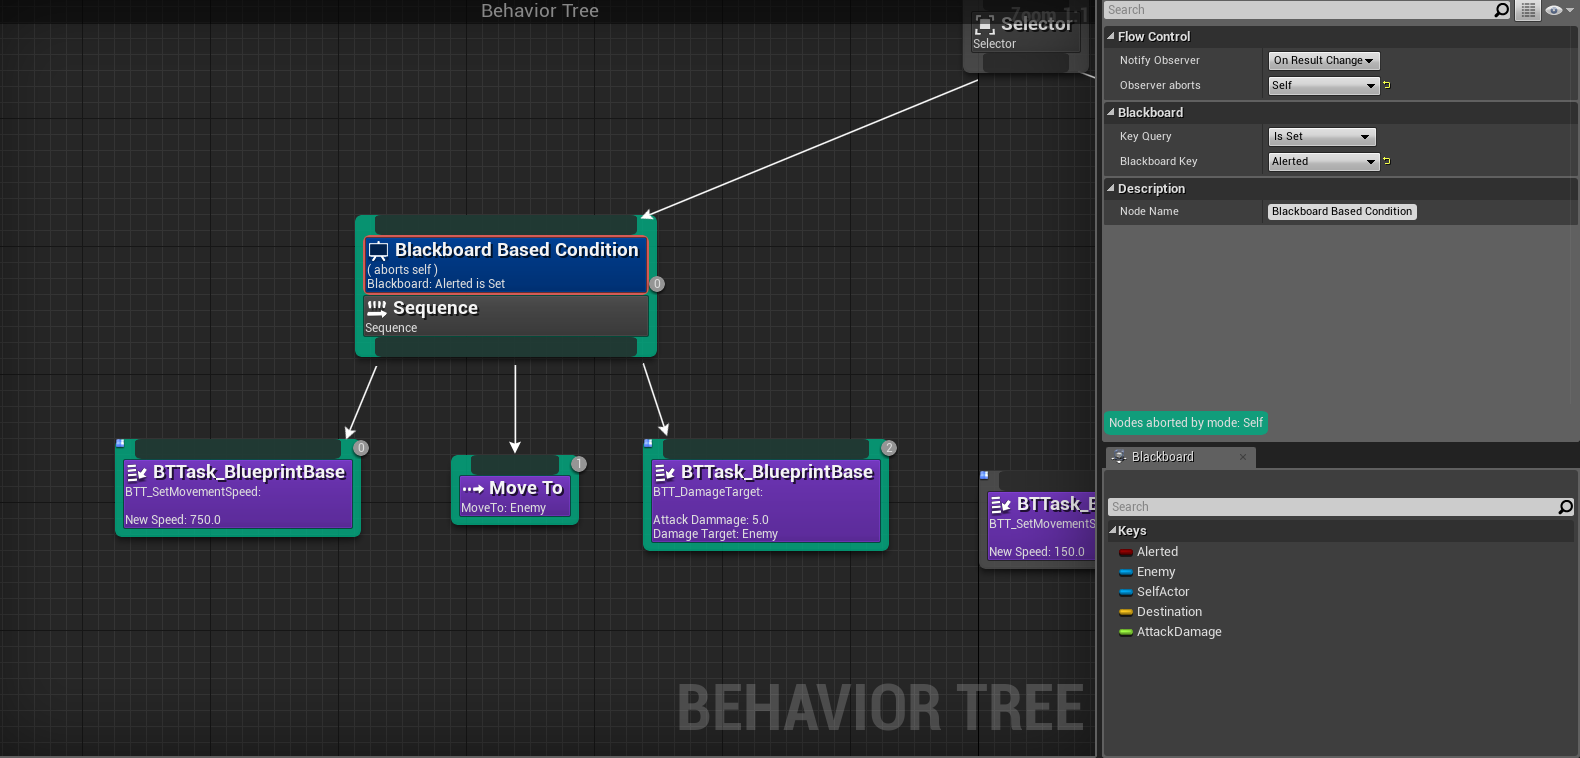Click the blue Enemy key type icon

1125,572
